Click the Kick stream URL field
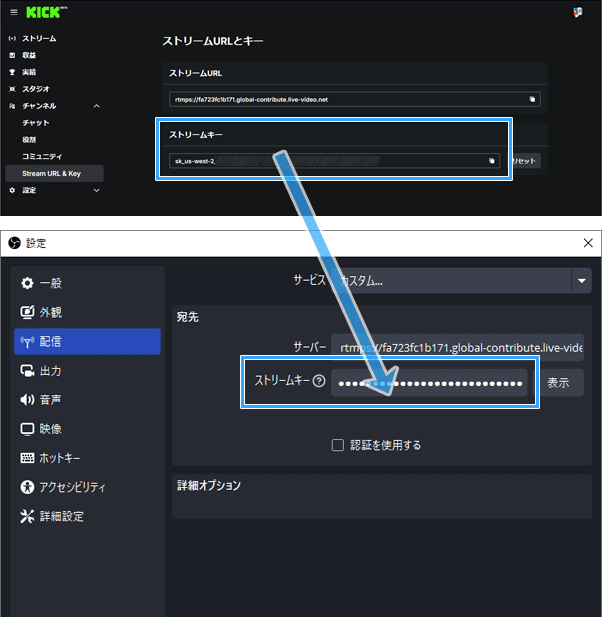 pyautogui.click(x=355, y=100)
